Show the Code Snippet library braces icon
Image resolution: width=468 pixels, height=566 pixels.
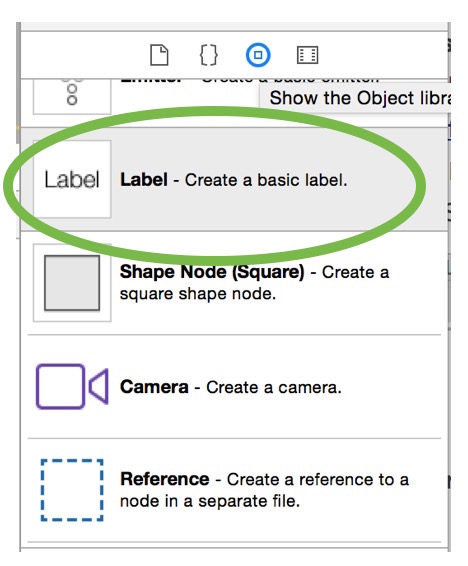pyautogui.click(x=209, y=55)
